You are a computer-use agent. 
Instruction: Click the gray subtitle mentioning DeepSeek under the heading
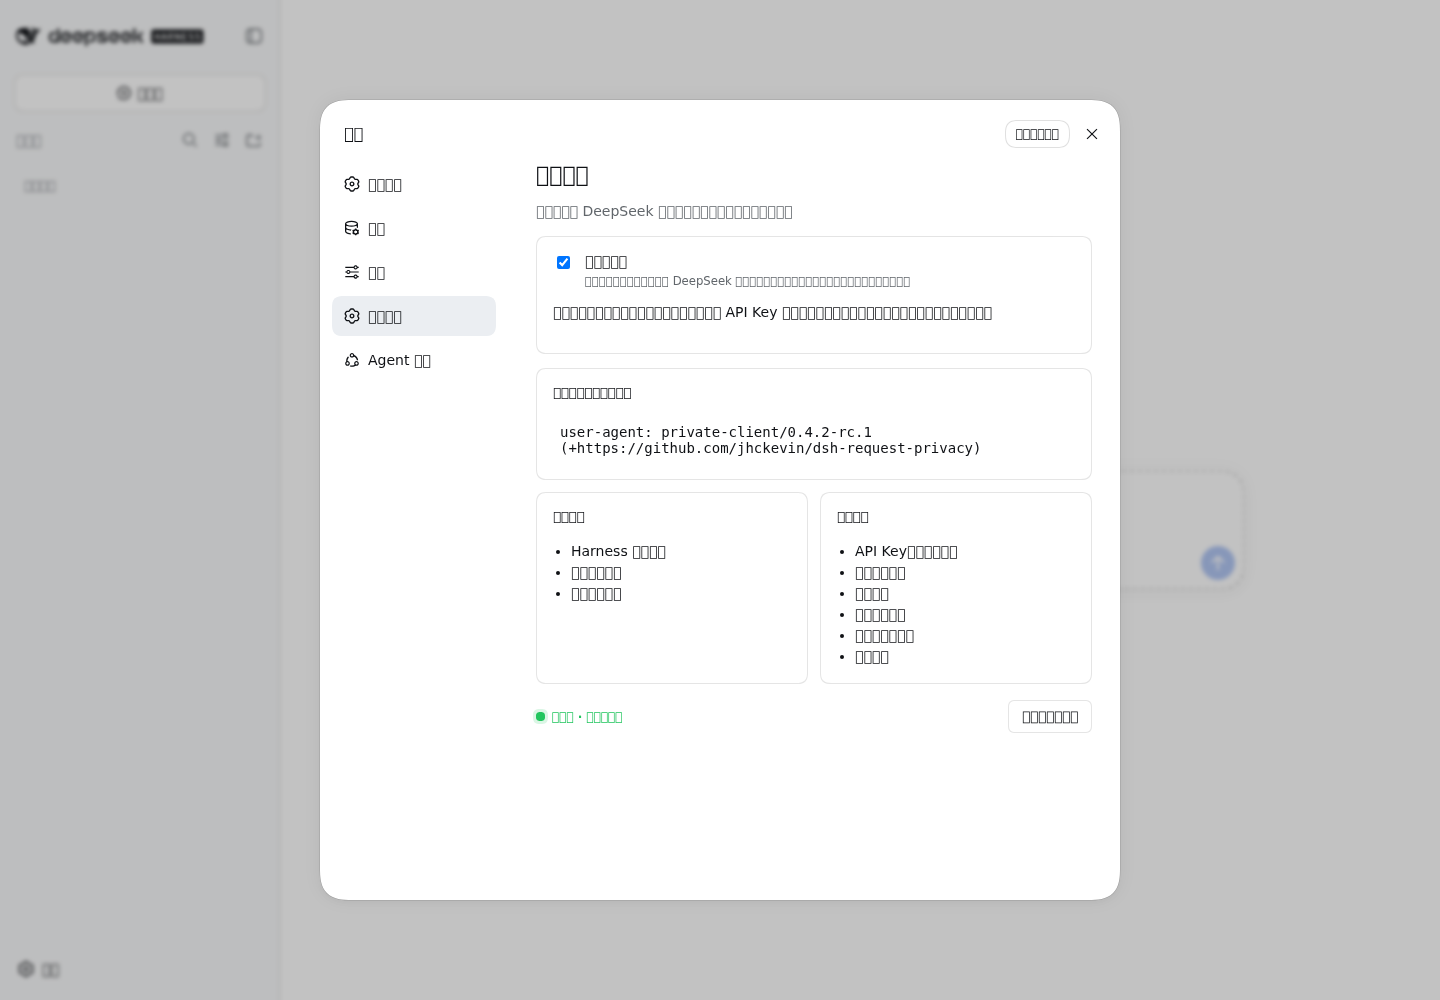click(x=664, y=211)
